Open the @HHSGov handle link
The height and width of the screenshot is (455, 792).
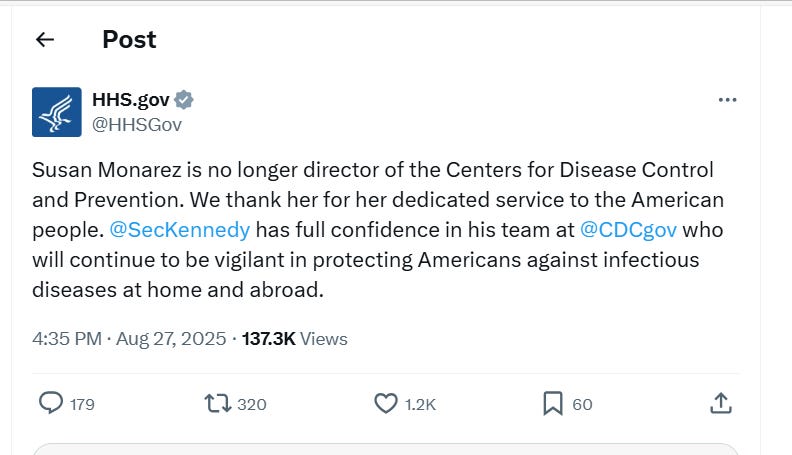click(137, 124)
